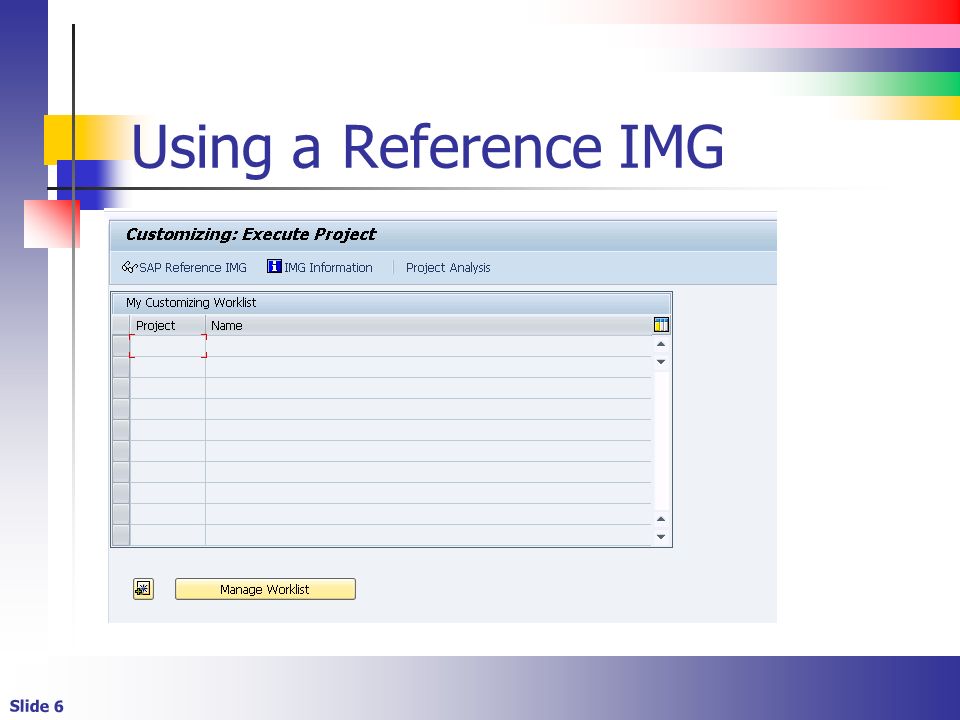This screenshot has height=720, width=960.
Task: Open Project Analysis
Action: point(448,268)
